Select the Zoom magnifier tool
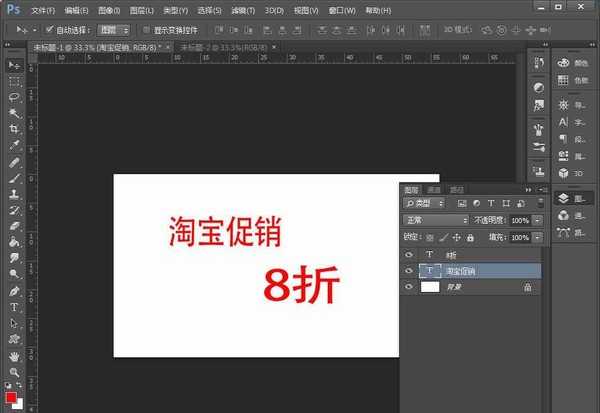 [14, 371]
